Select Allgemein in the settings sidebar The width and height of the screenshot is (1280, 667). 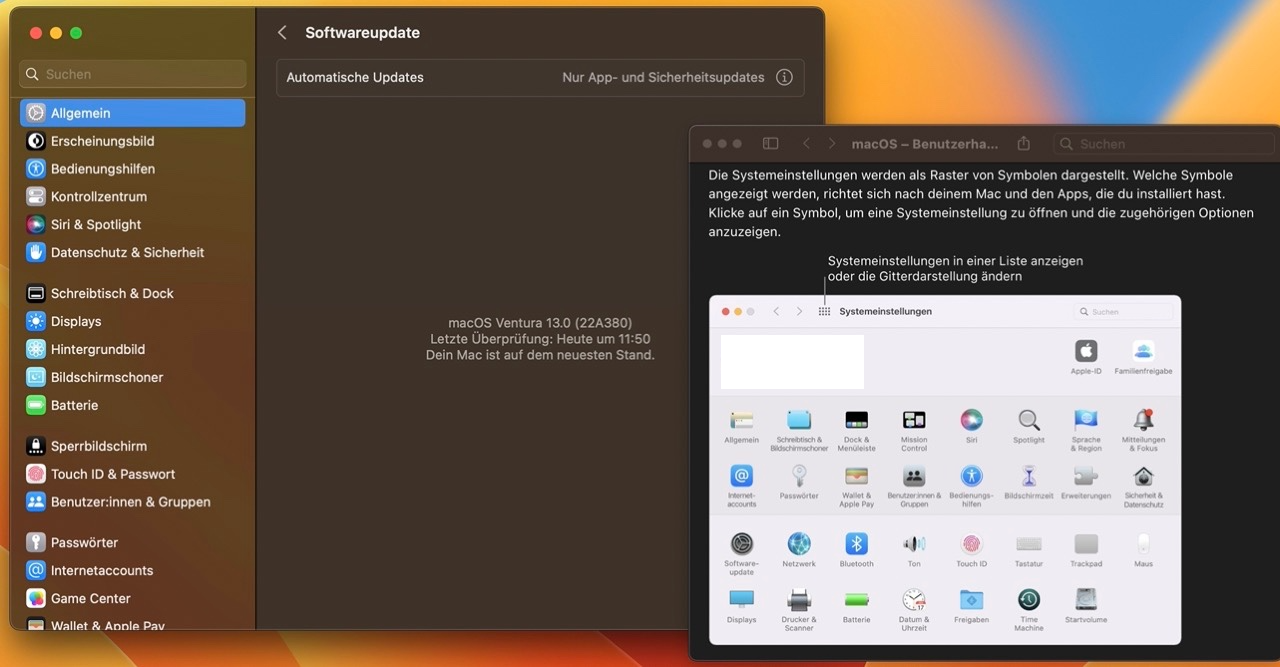click(132, 113)
